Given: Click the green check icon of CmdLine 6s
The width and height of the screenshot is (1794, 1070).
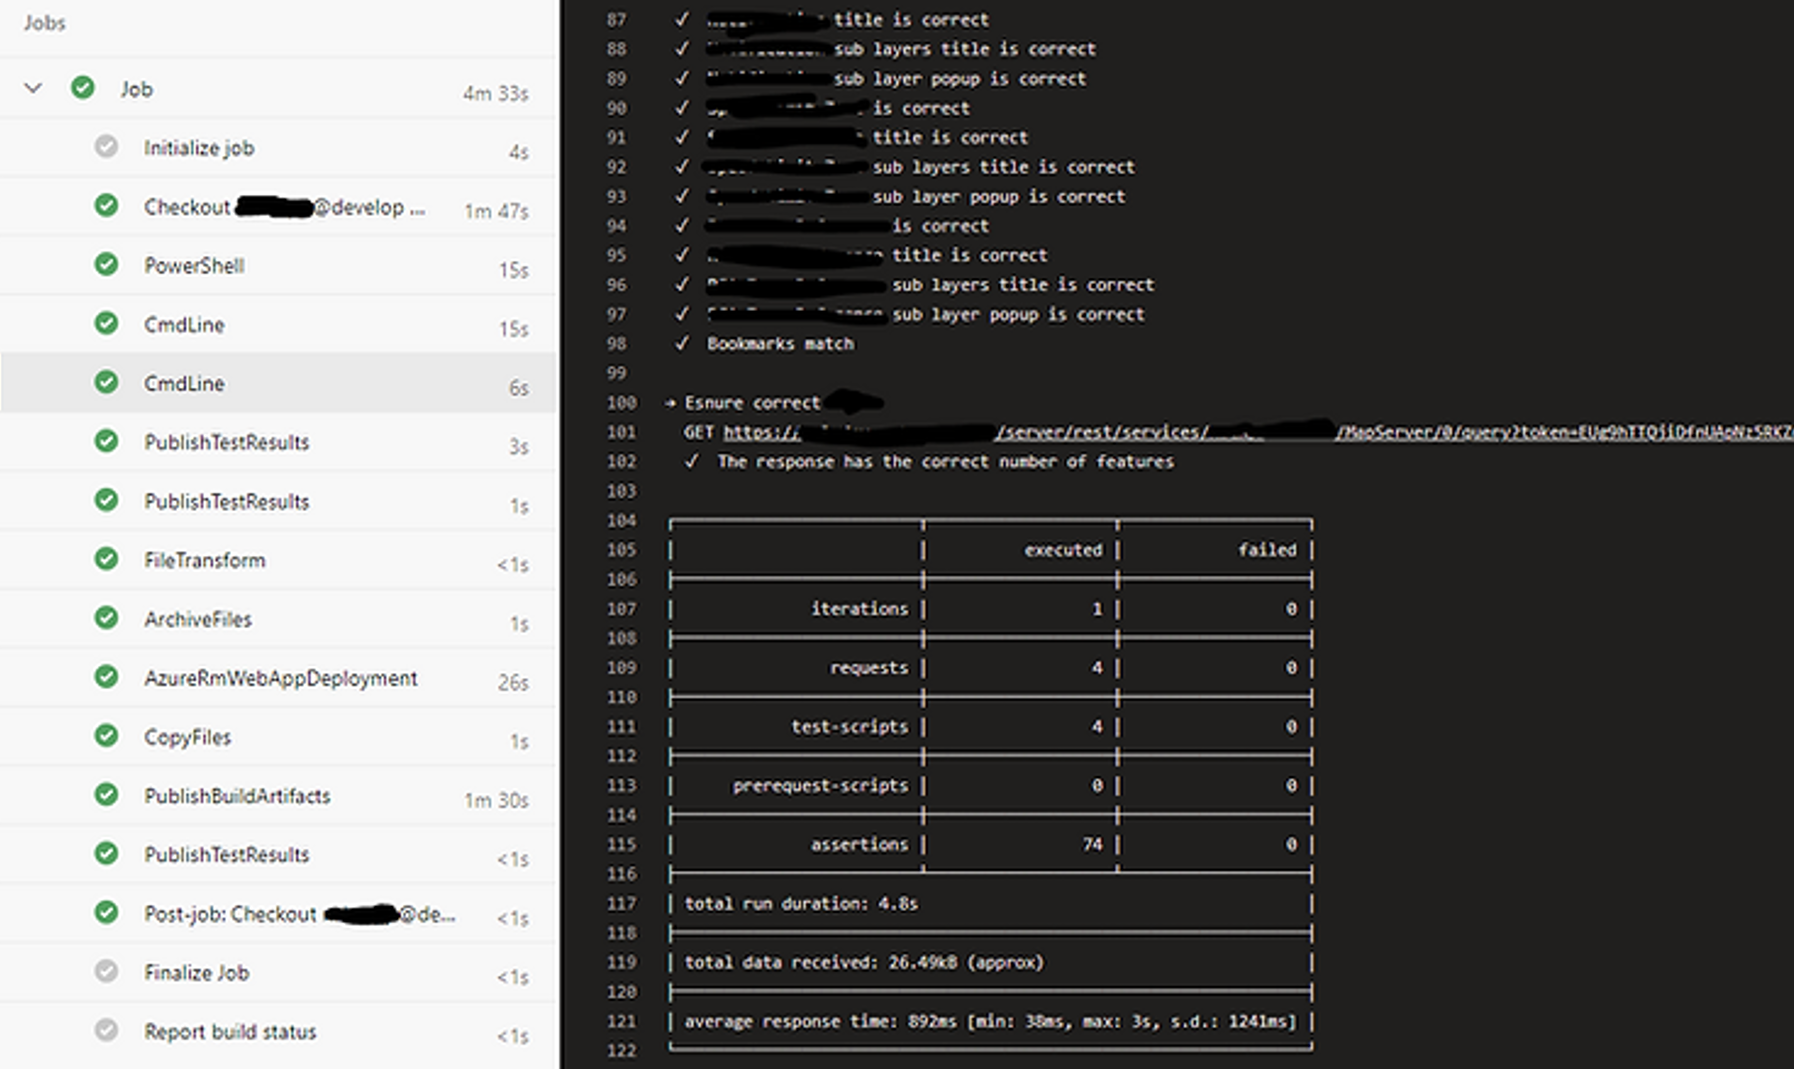Looking at the screenshot, I should [106, 382].
